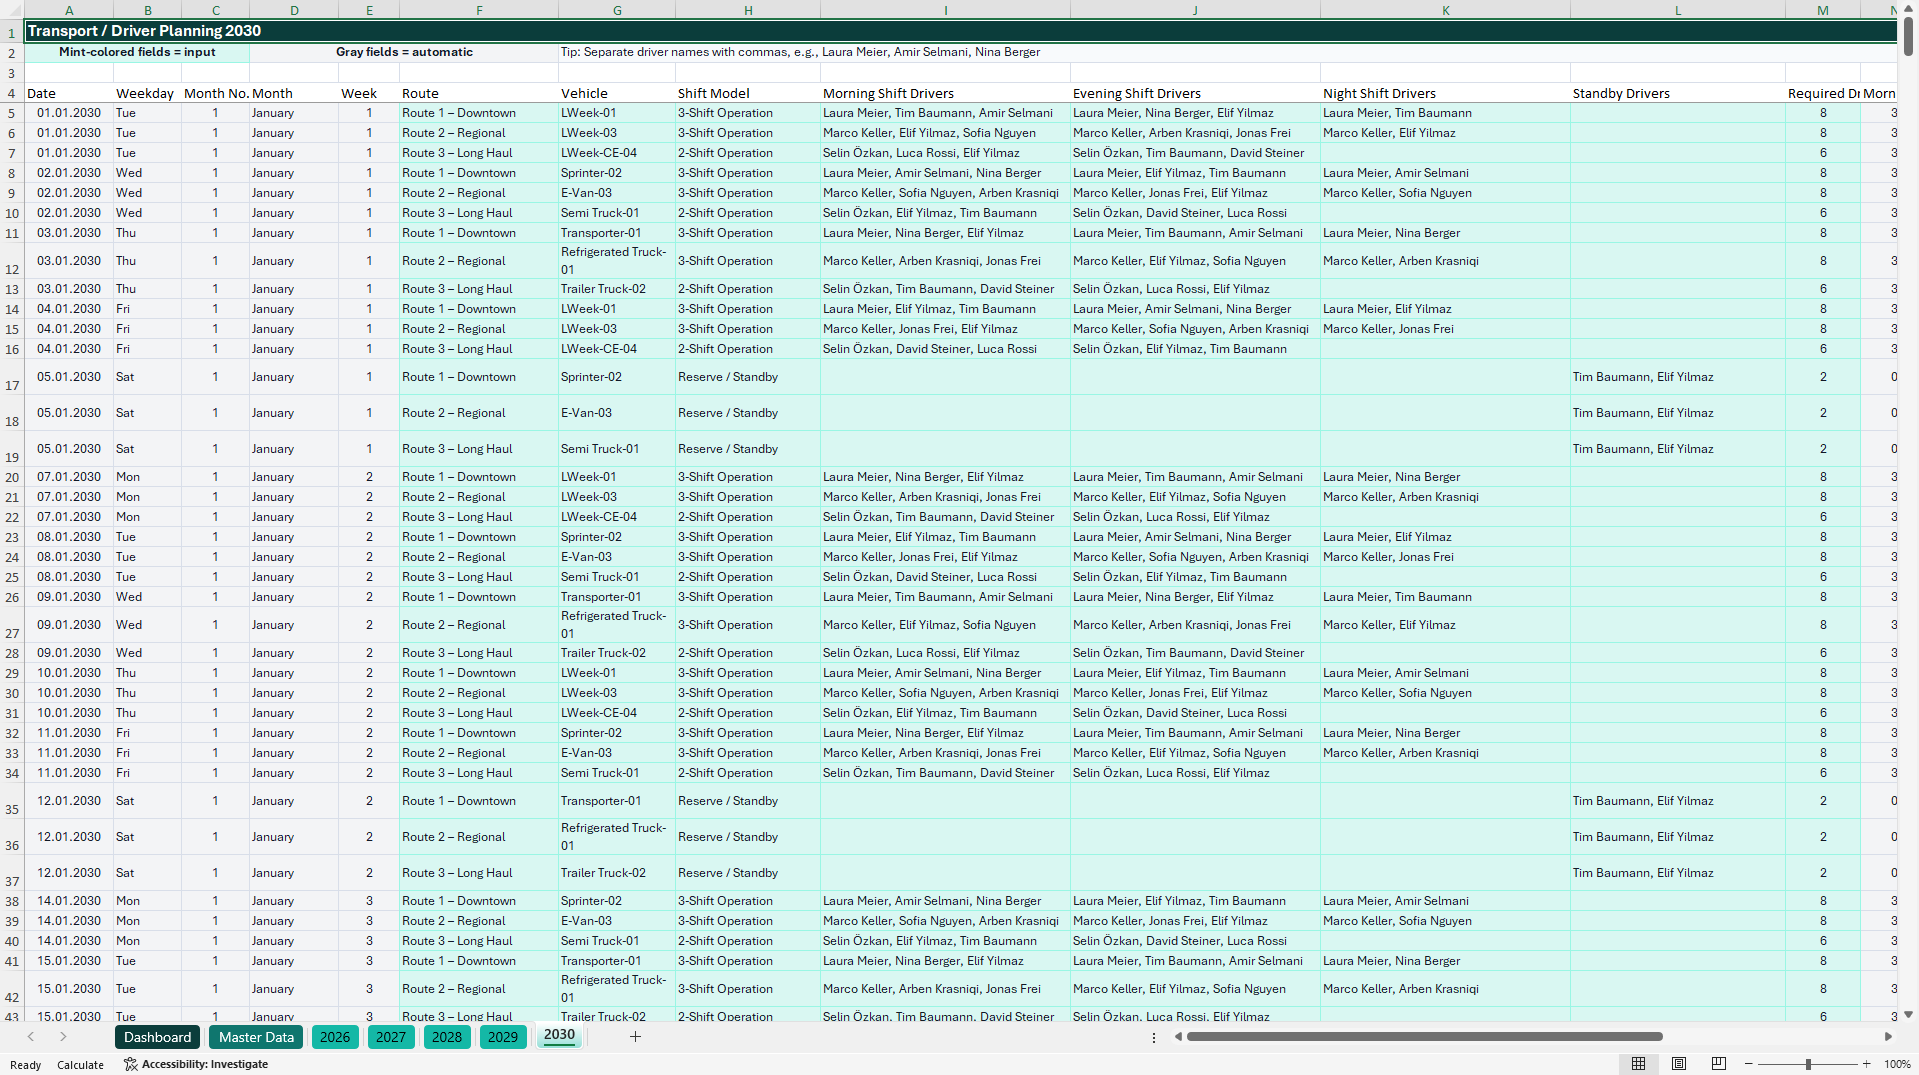
Task: Select standby drivers cell in row 18
Action: (1678, 413)
